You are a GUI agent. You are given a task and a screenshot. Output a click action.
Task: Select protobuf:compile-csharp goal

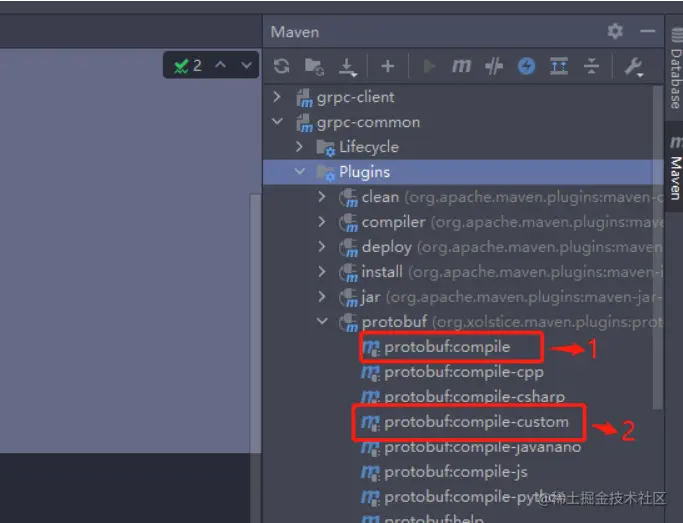[474, 397]
